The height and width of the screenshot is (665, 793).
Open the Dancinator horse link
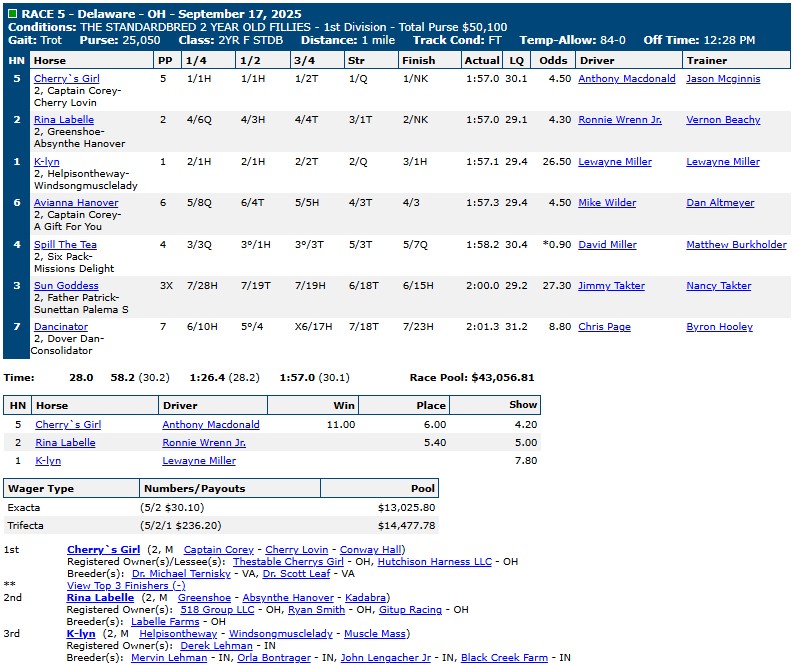coord(61,327)
